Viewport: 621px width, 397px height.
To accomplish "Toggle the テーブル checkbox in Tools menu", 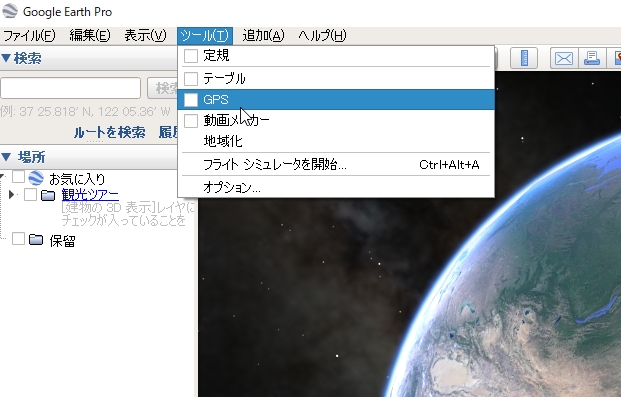I will pyautogui.click(x=191, y=78).
